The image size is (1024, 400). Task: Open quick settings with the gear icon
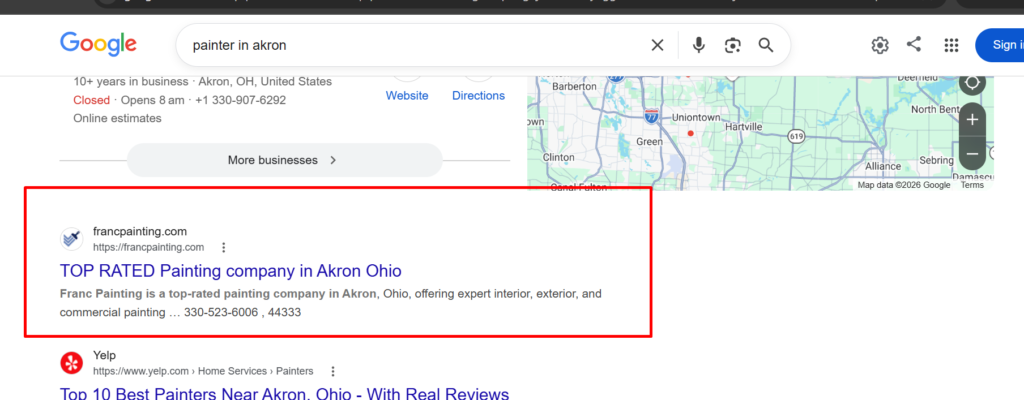point(880,45)
